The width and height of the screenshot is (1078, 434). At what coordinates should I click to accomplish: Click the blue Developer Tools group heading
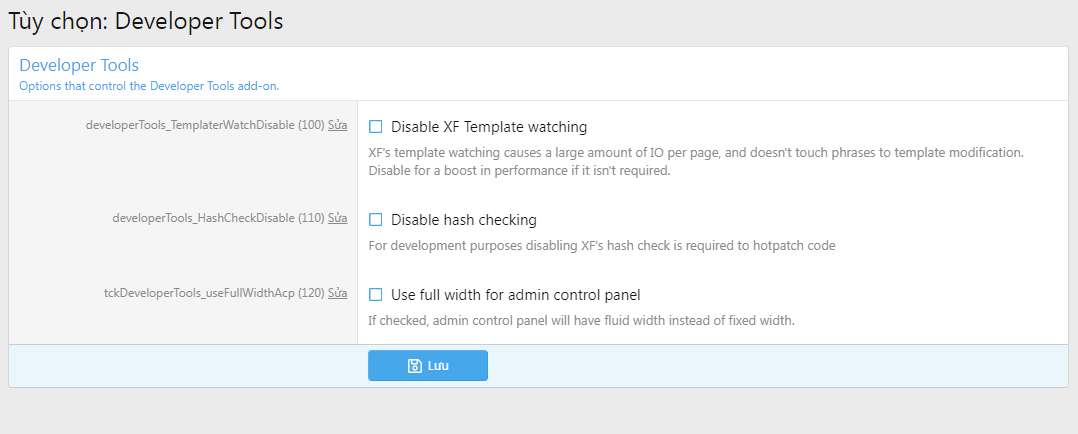coord(79,65)
